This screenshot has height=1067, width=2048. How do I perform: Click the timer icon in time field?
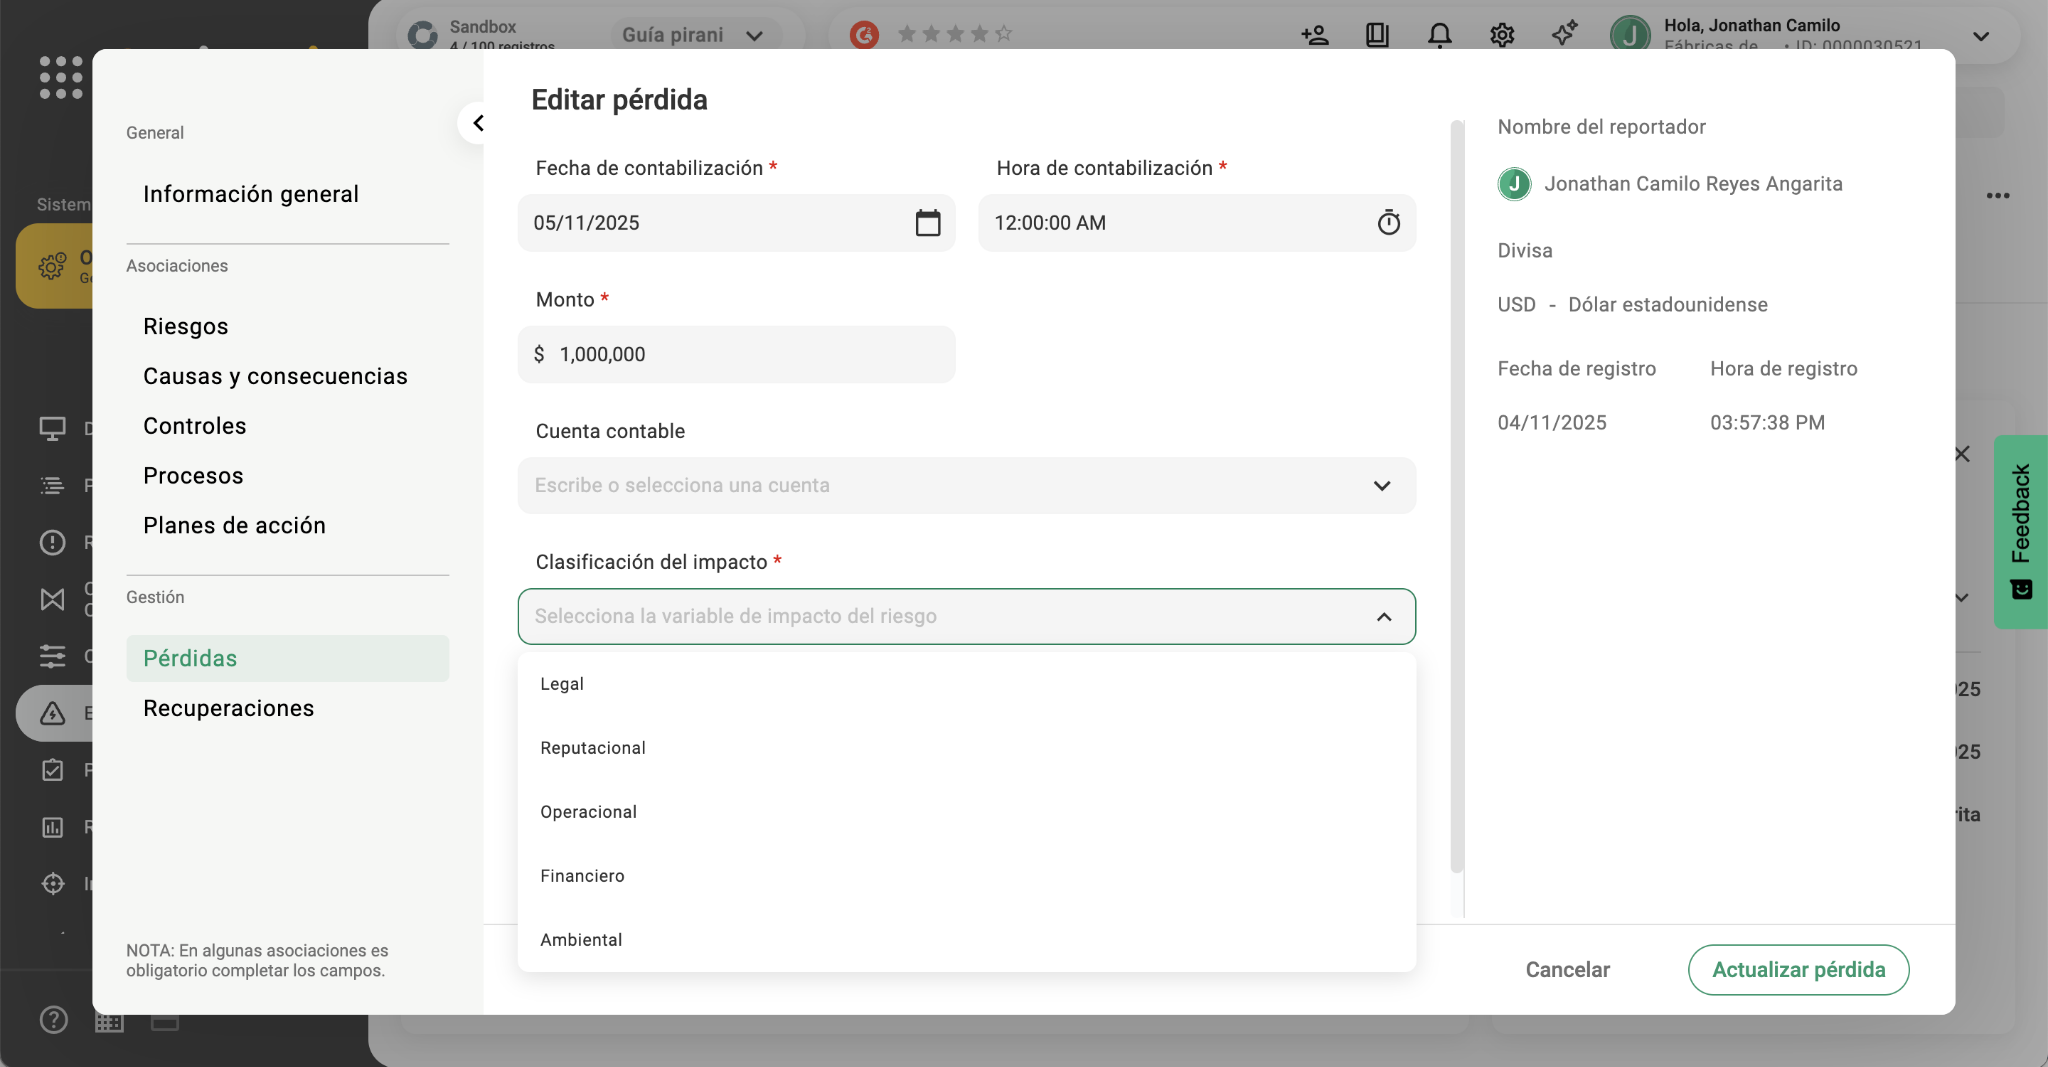(1388, 223)
